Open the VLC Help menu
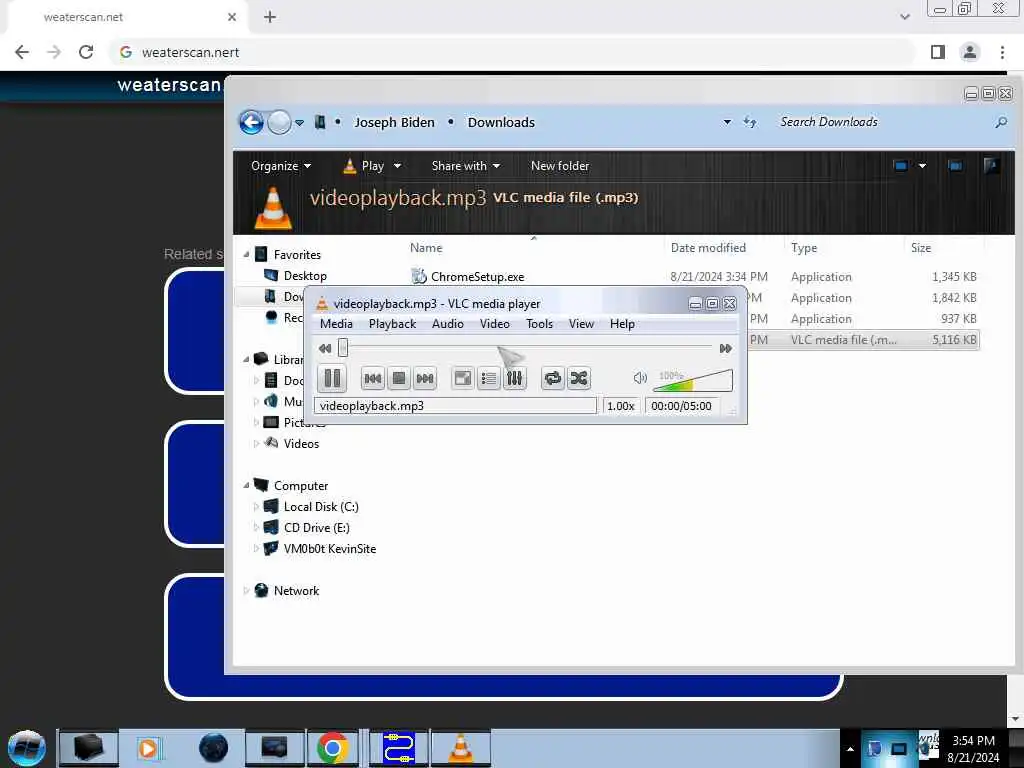Viewport: 1024px width, 768px height. point(622,324)
